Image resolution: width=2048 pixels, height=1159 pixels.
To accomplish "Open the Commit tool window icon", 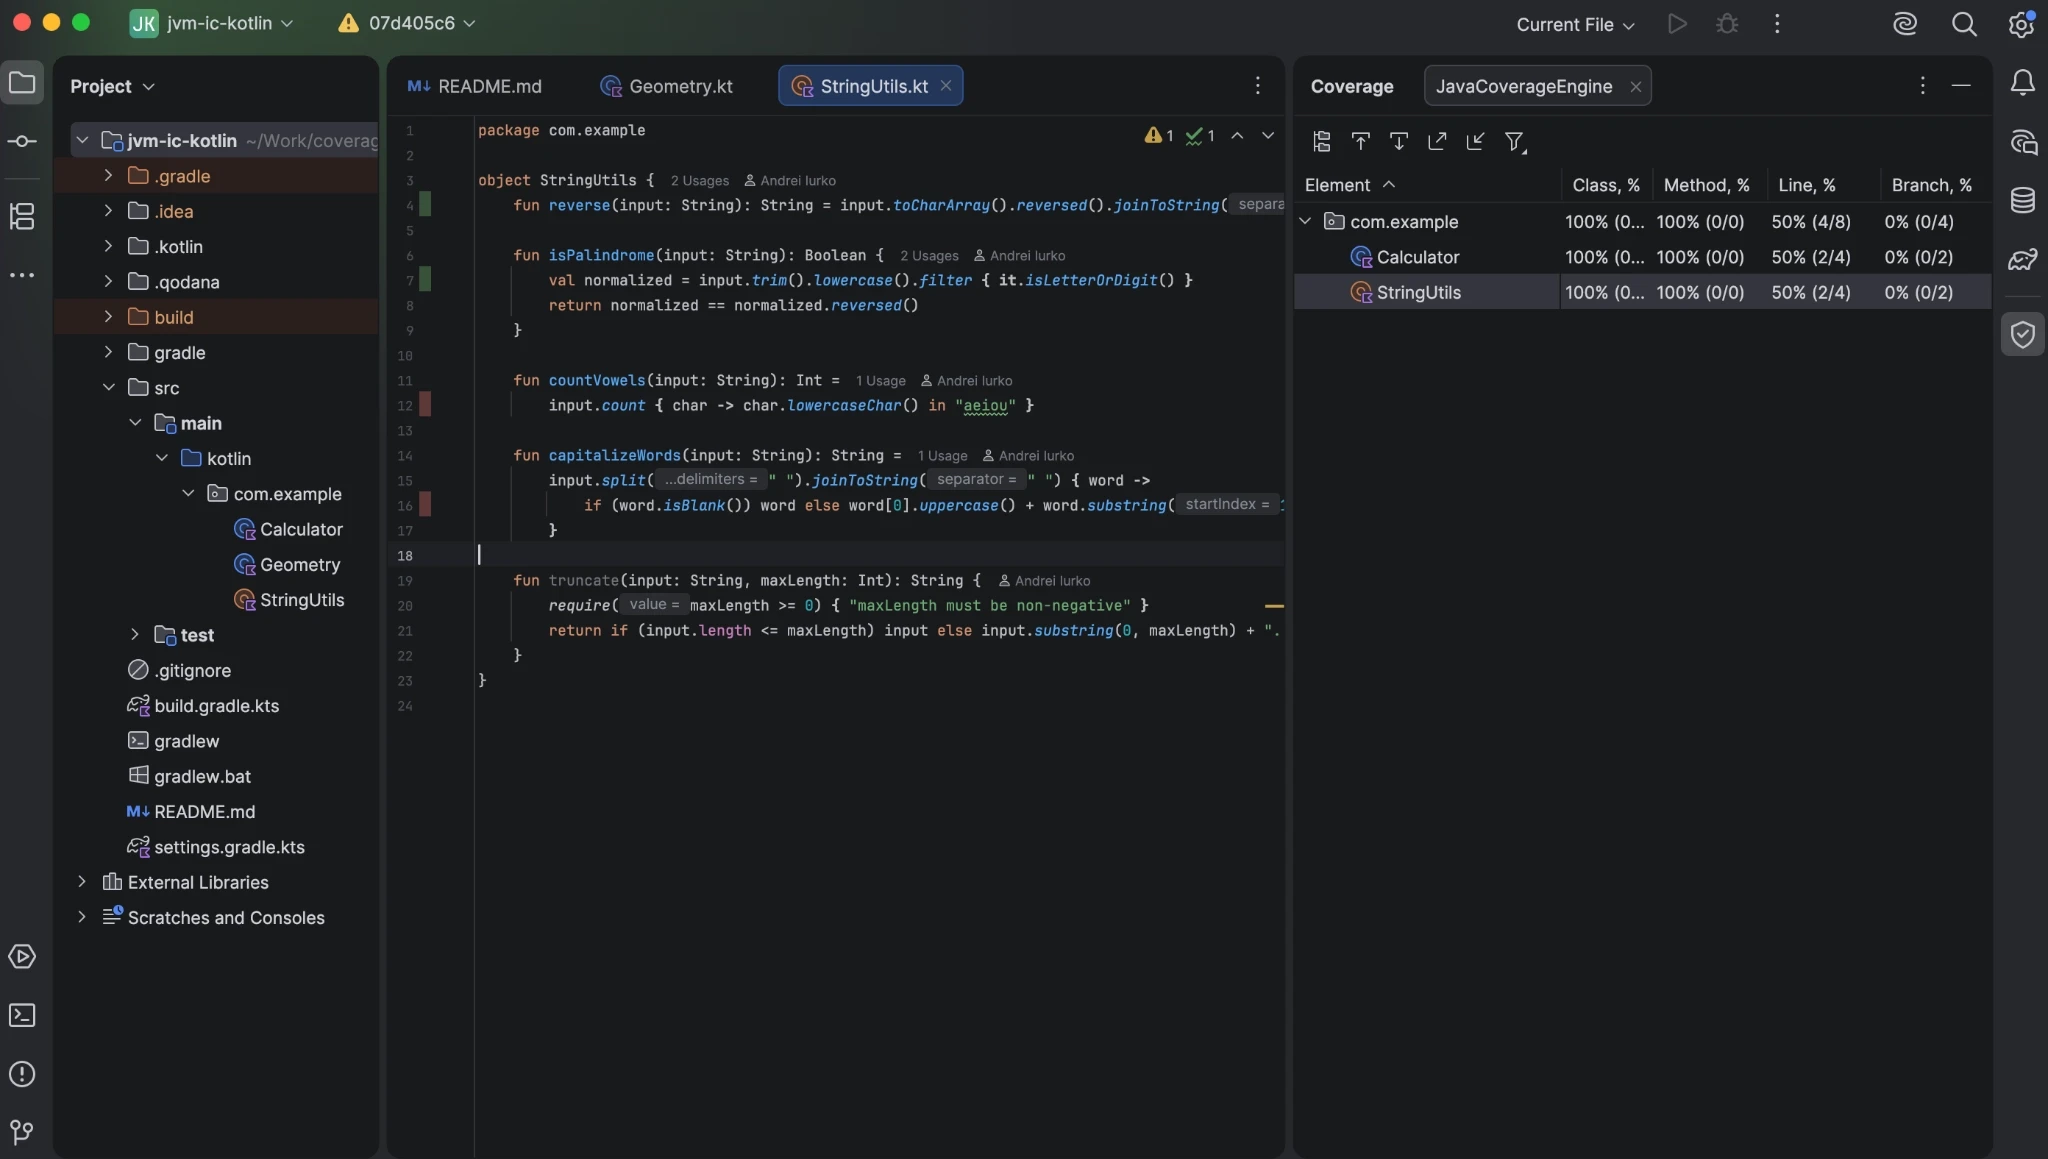I will coord(22,141).
